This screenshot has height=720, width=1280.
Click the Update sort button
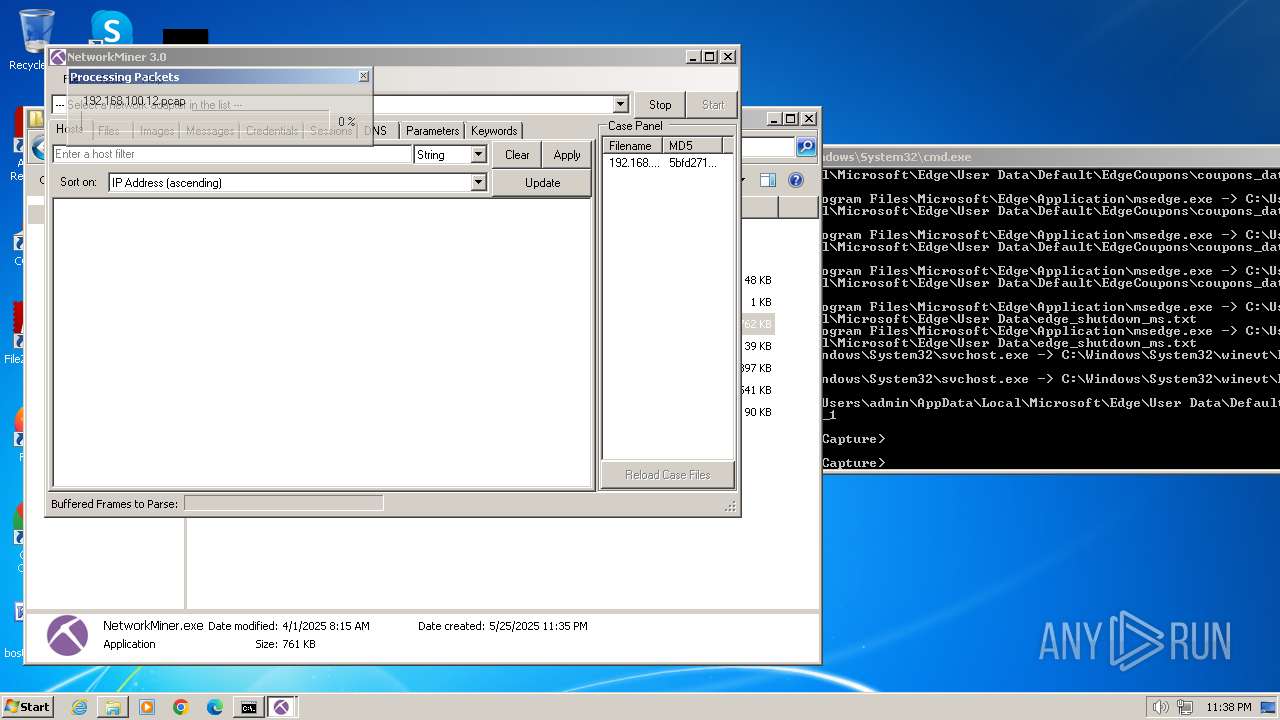542,183
